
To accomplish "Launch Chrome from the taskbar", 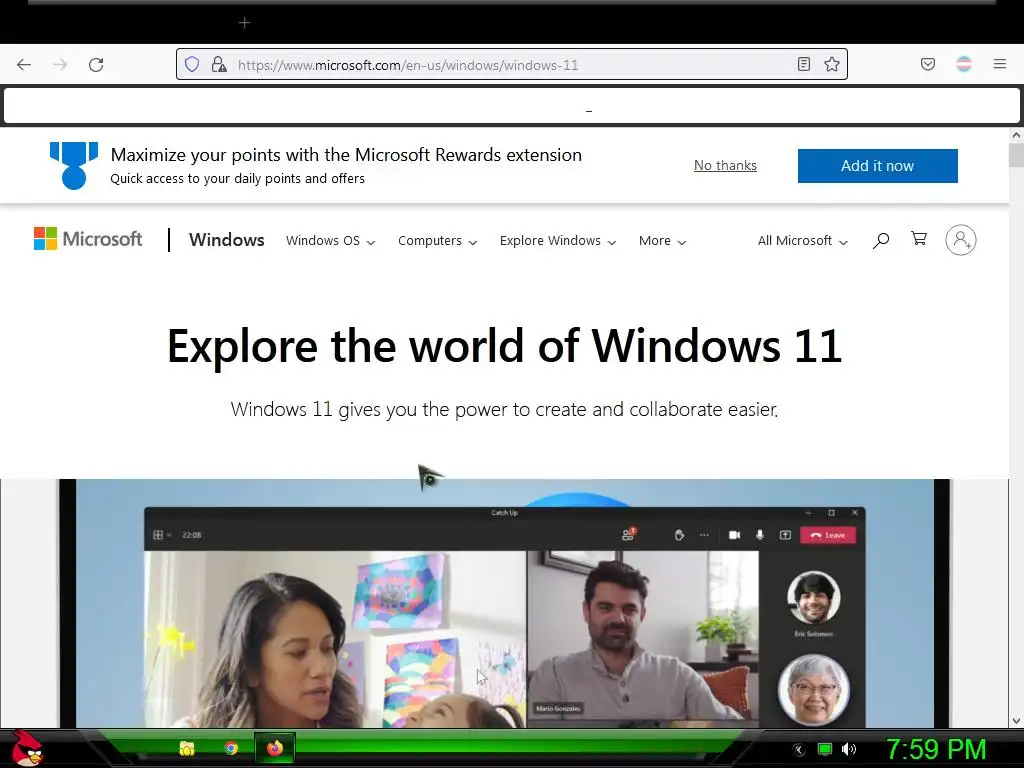I will [x=231, y=748].
